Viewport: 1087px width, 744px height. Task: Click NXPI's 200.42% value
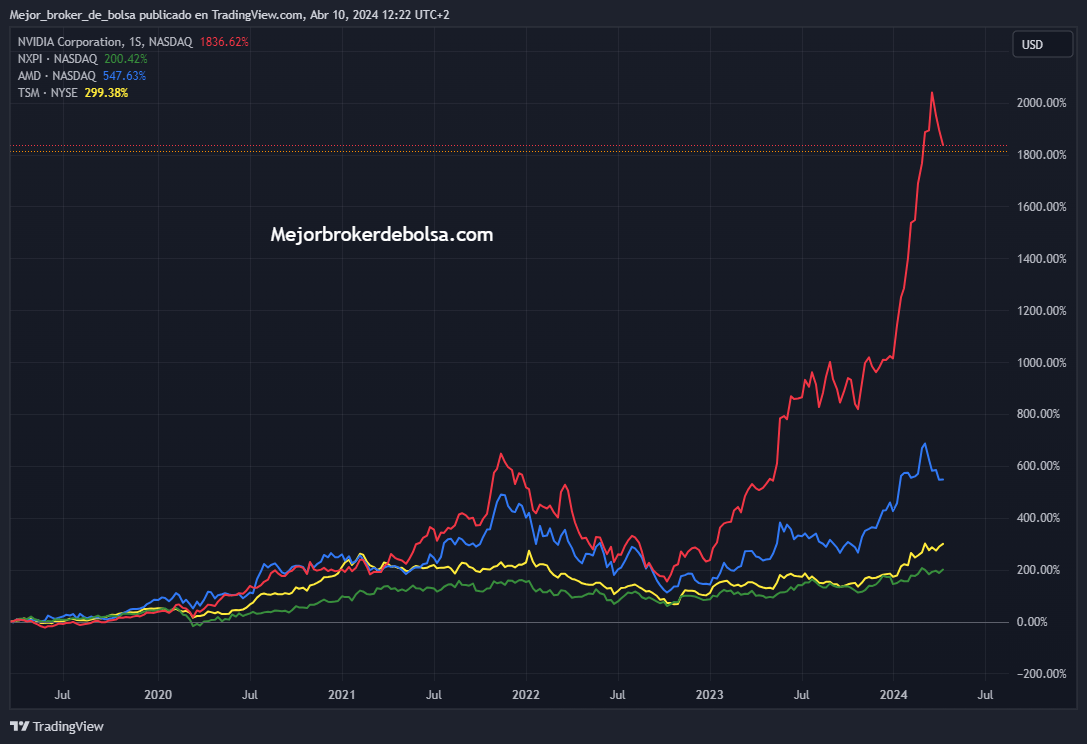(x=125, y=59)
